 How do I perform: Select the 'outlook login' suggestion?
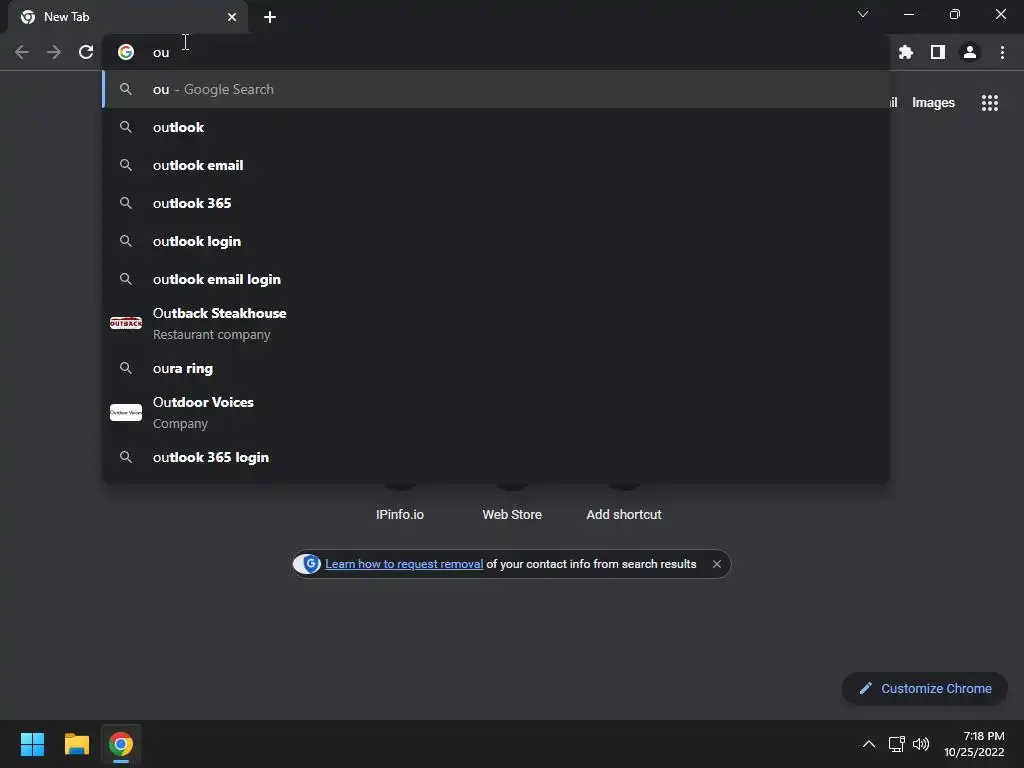(496, 241)
